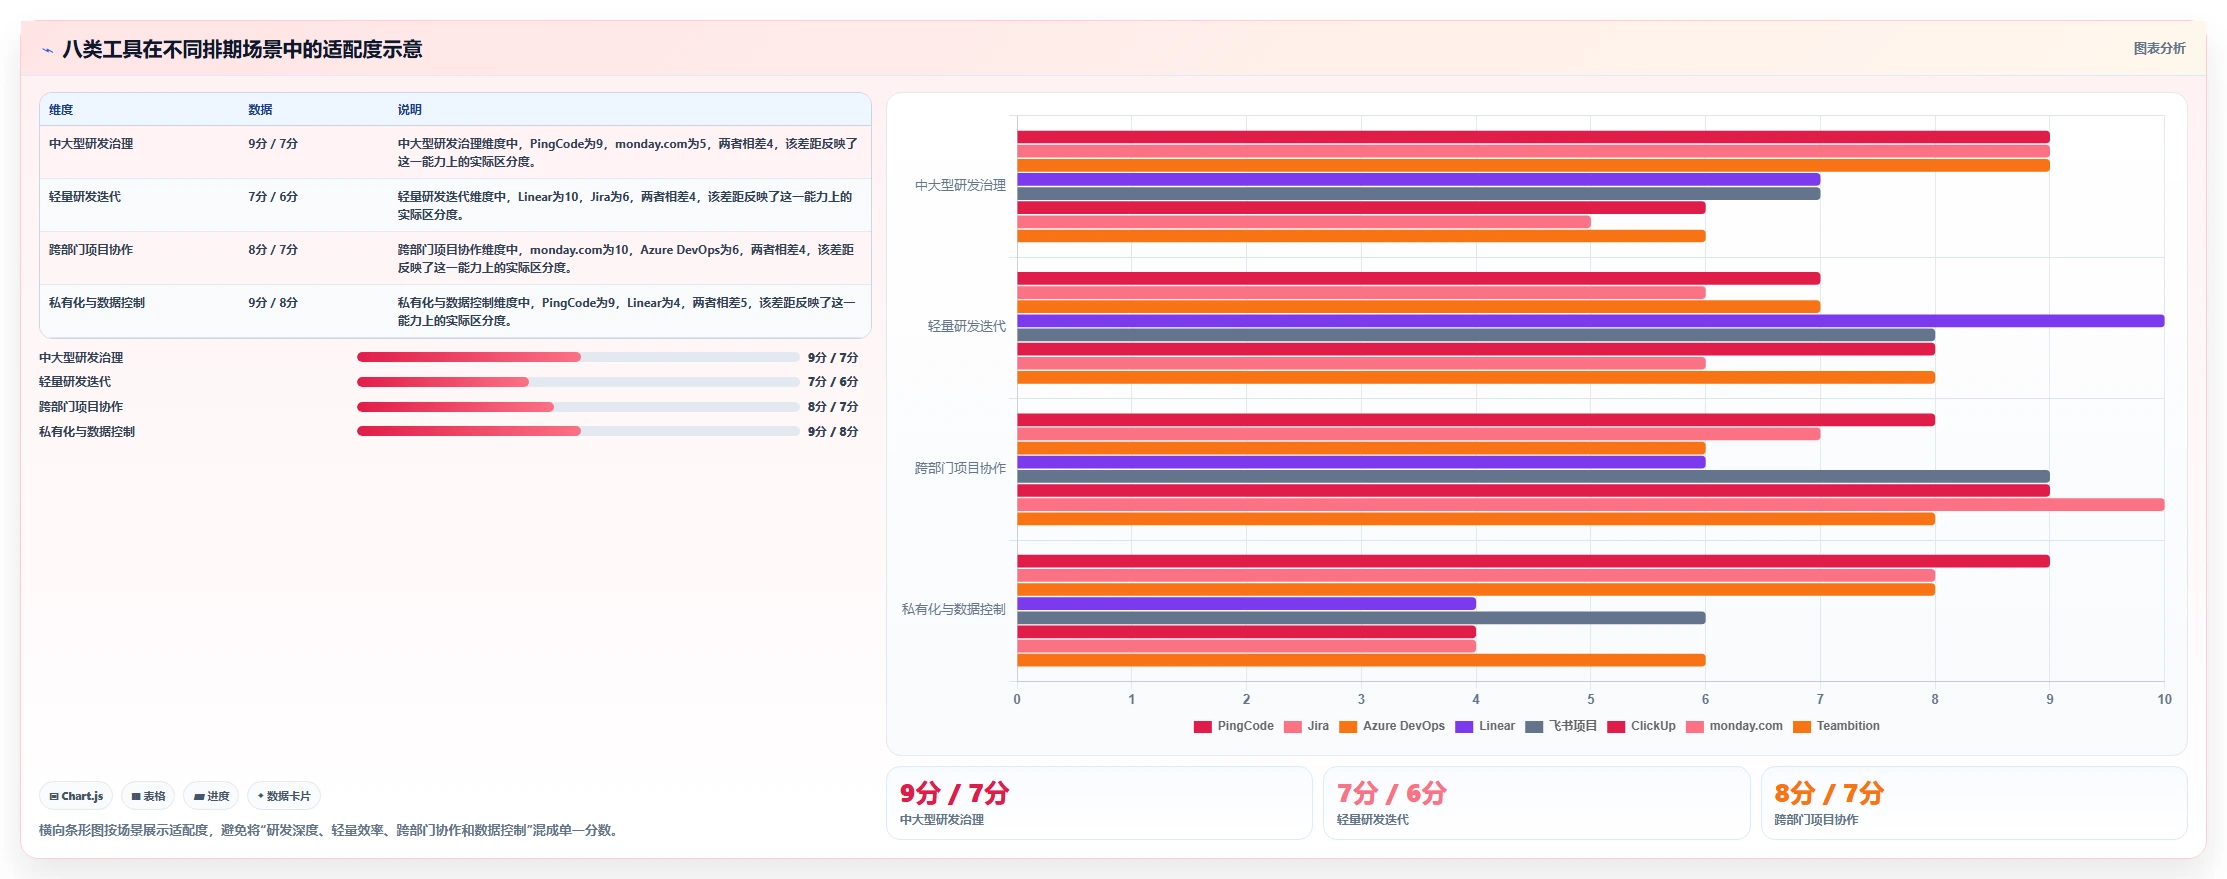Click the x-axis tick label 0
The height and width of the screenshot is (879, 2227).
coord(1017,700)
